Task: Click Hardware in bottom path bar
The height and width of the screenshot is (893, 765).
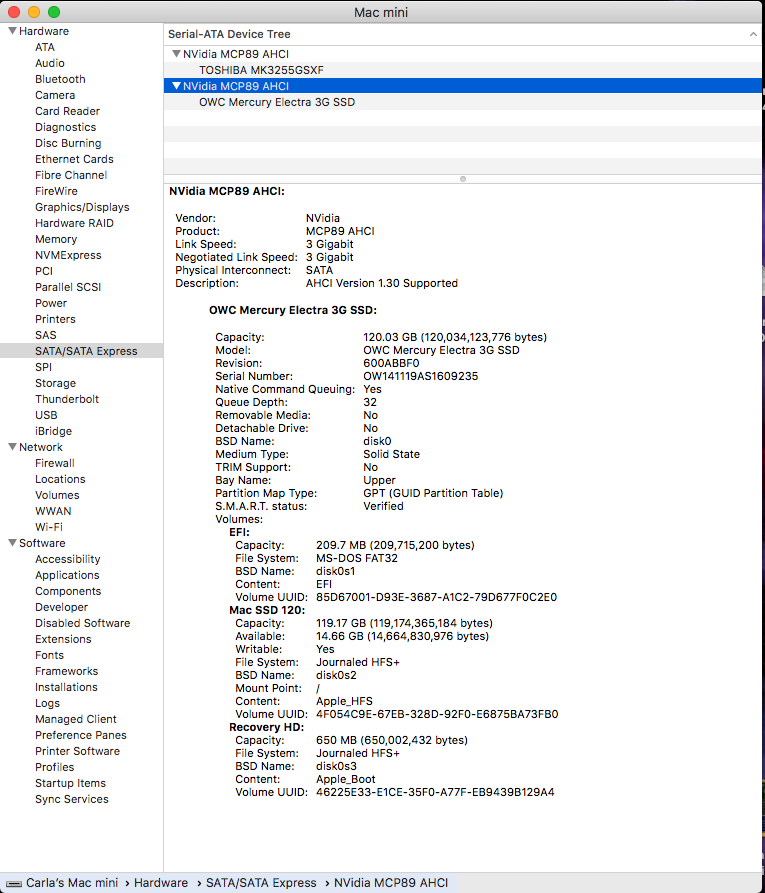Action: pyautogui.click(x=161, y=883)
